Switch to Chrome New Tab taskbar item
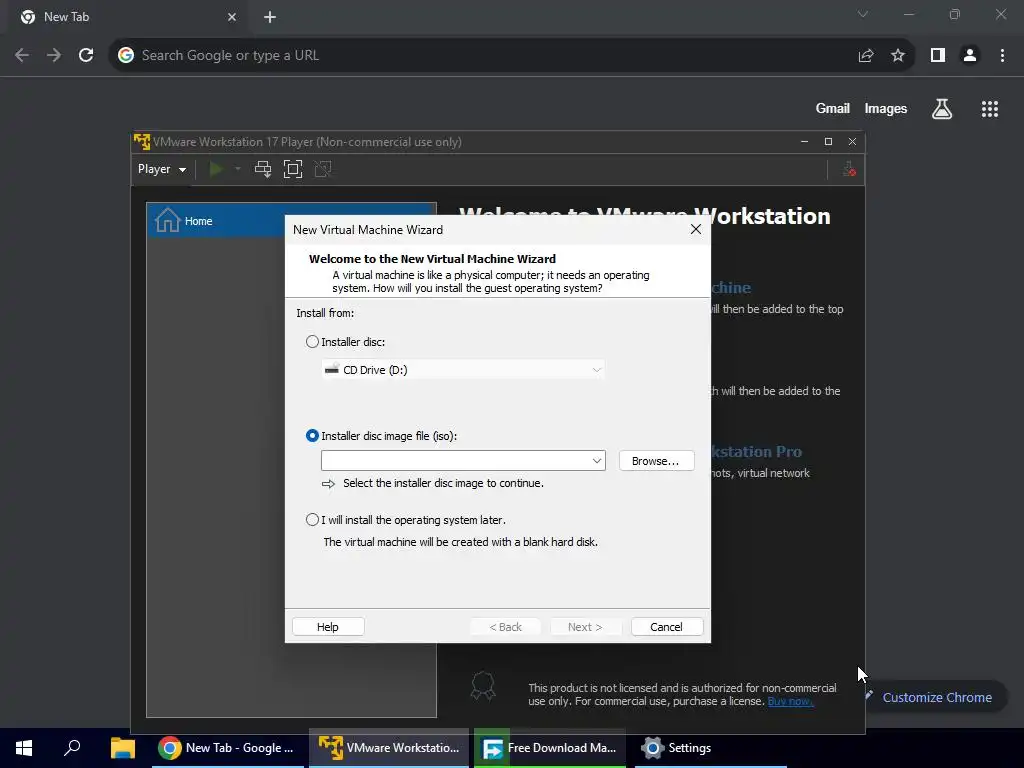 228,748
